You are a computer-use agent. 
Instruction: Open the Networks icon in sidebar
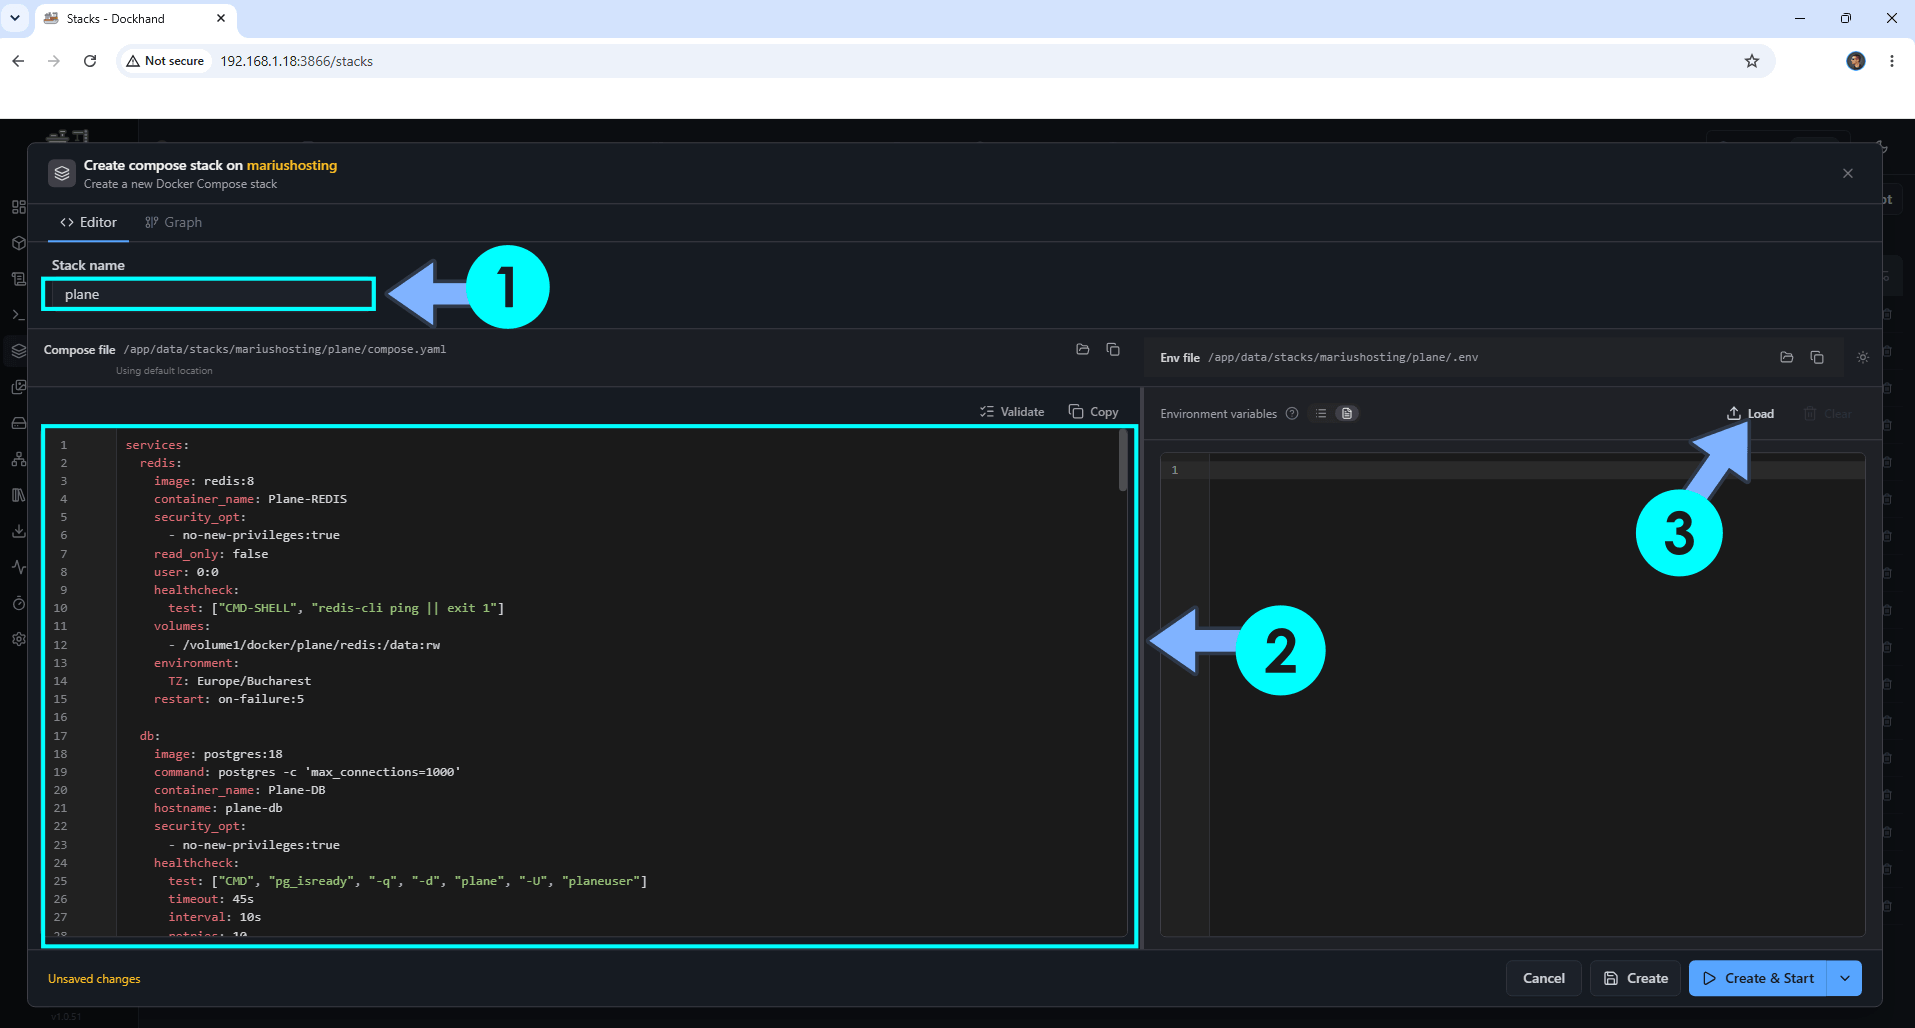(x=18, y=459)
